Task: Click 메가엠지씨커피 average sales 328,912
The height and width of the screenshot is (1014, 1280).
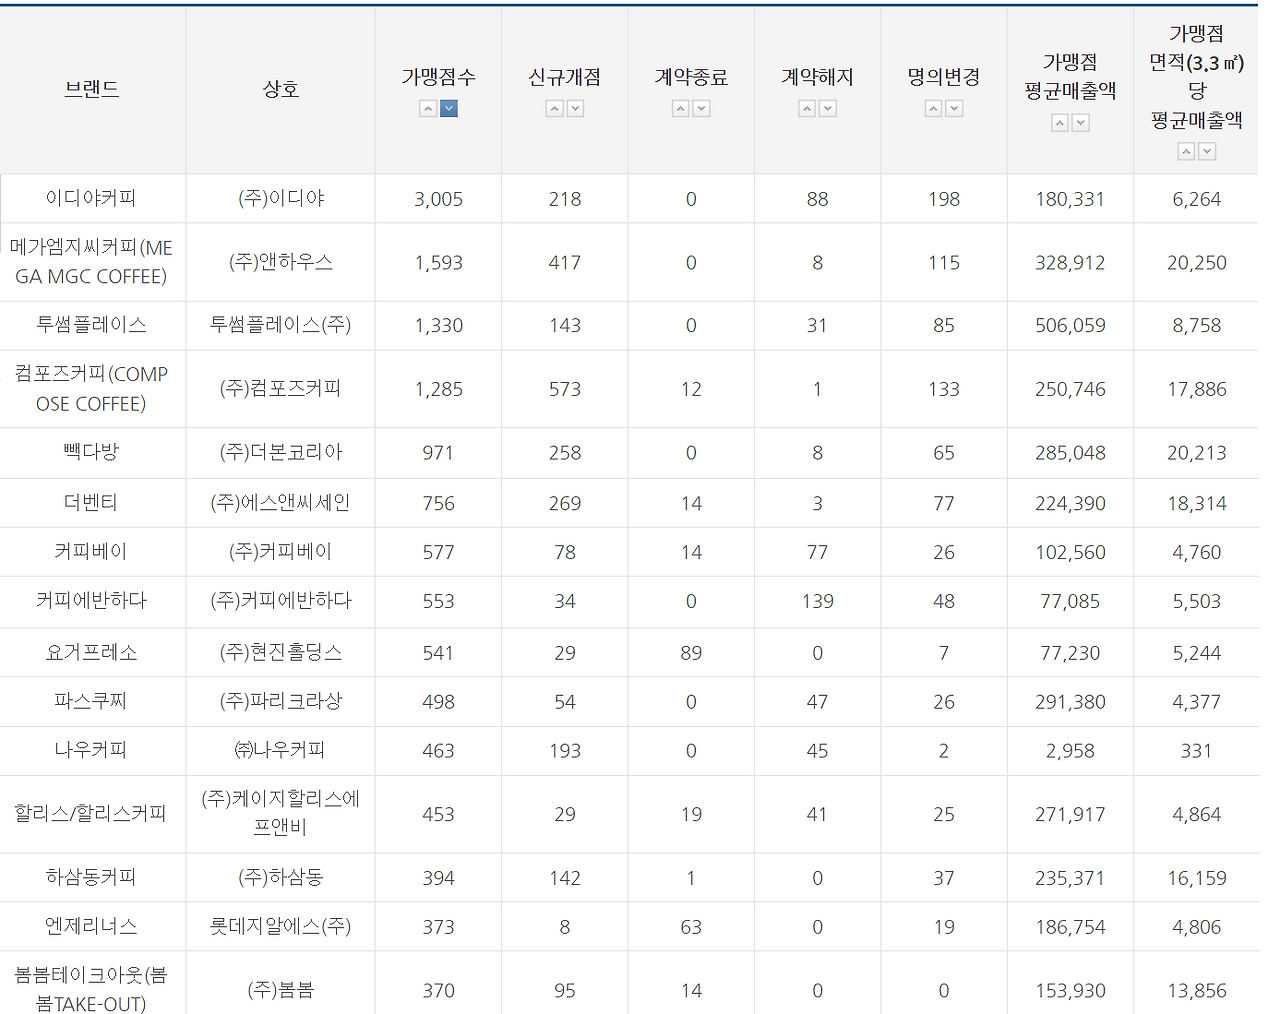Action: pos(1070,263)
